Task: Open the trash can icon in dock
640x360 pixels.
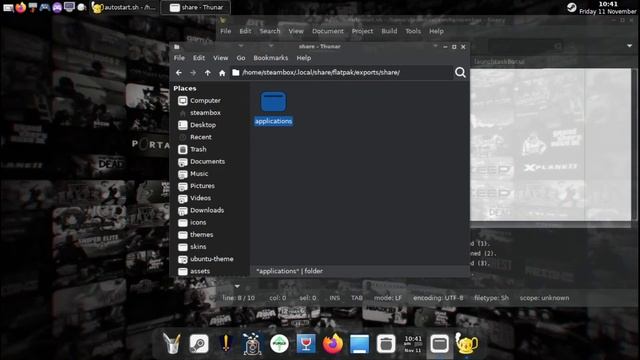Action: [x=386, y=344]
